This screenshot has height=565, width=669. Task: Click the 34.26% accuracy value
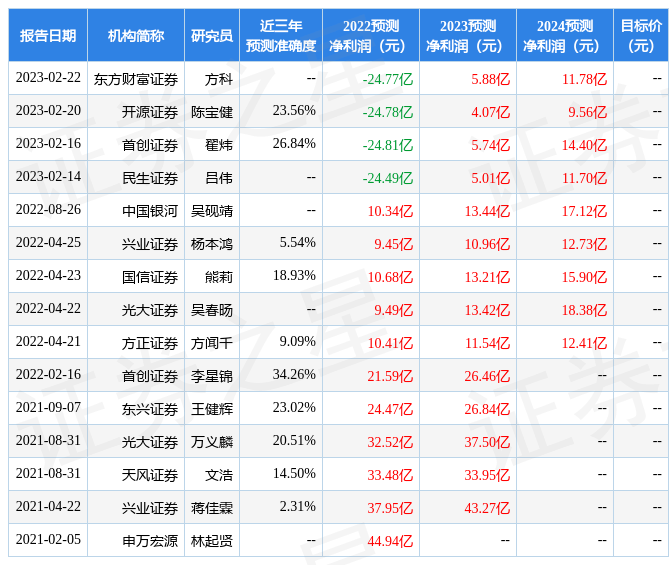294,375
